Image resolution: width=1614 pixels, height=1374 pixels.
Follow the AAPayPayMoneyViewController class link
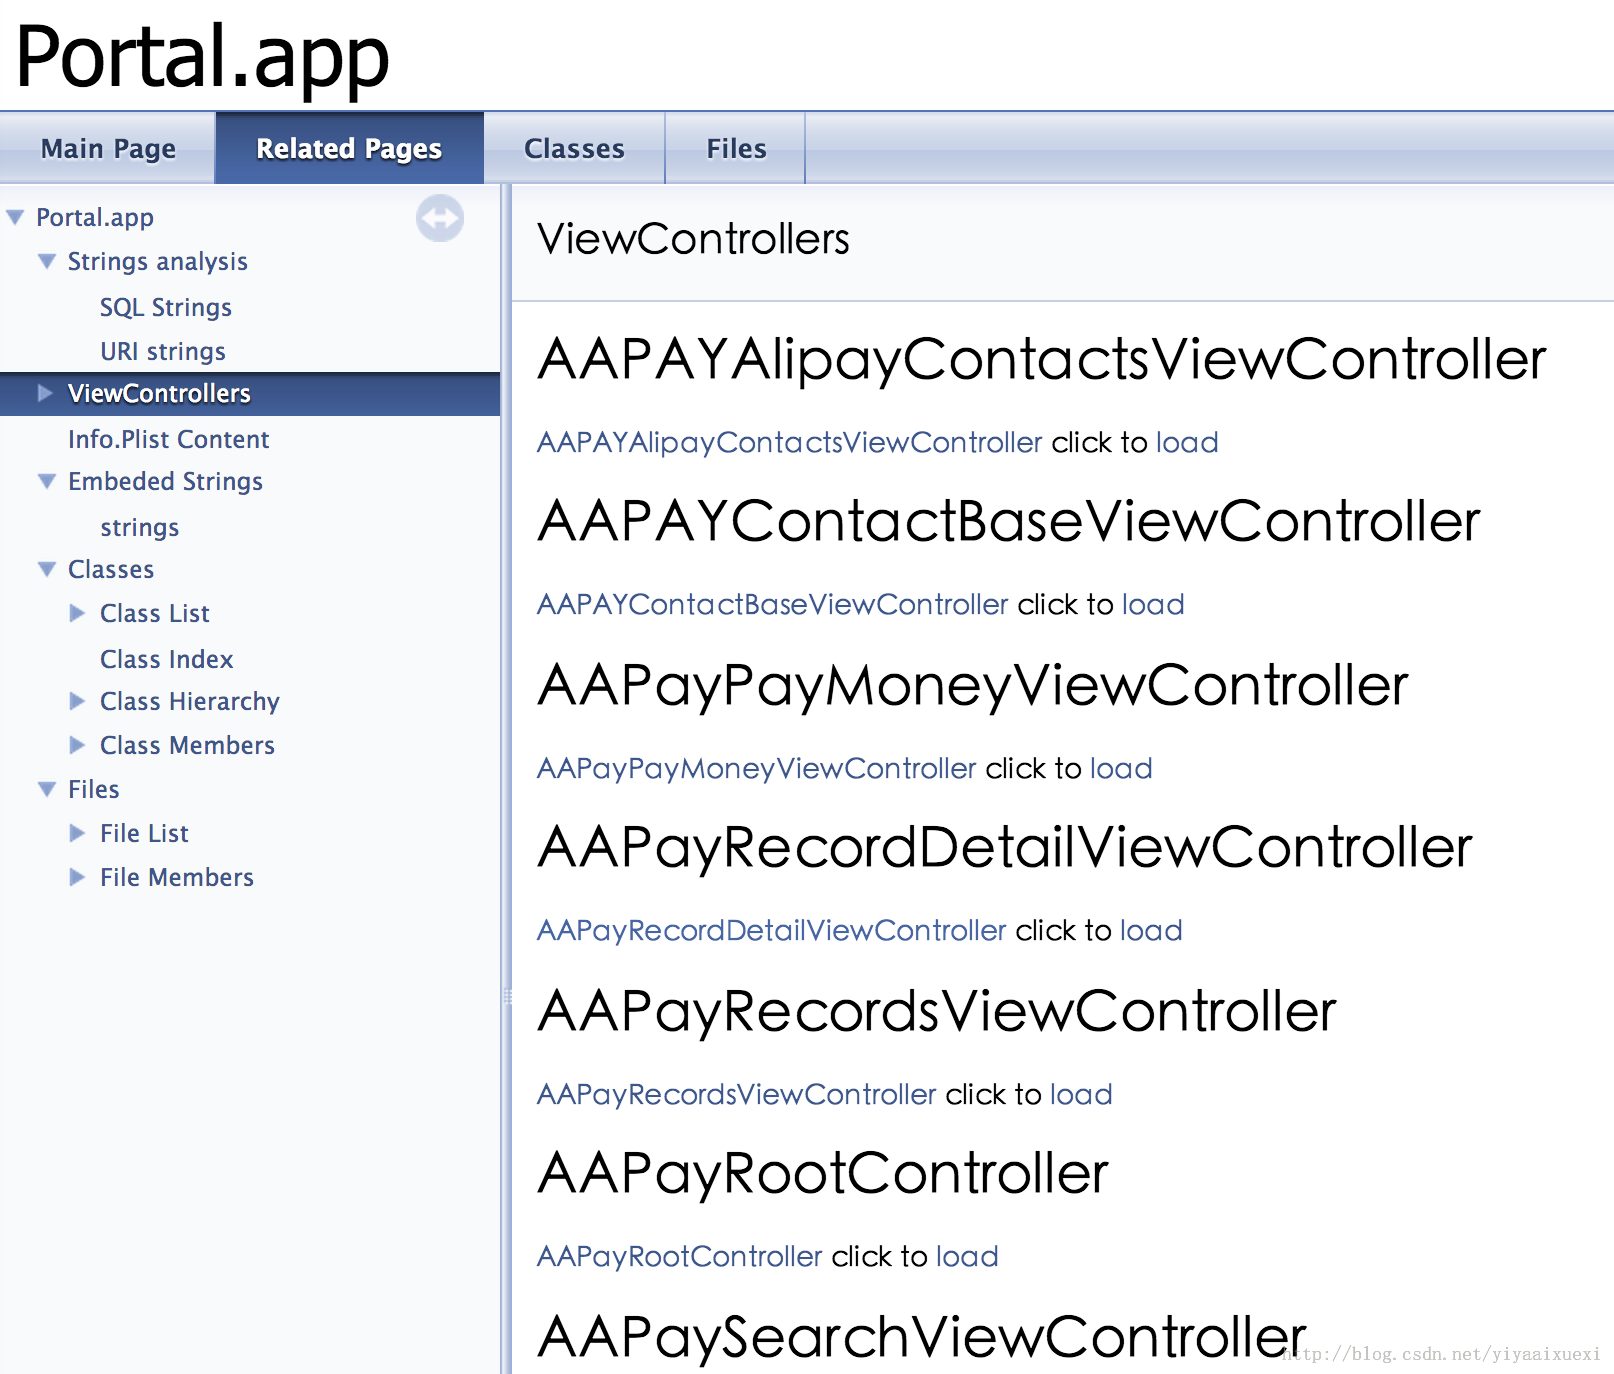point(757,768)
